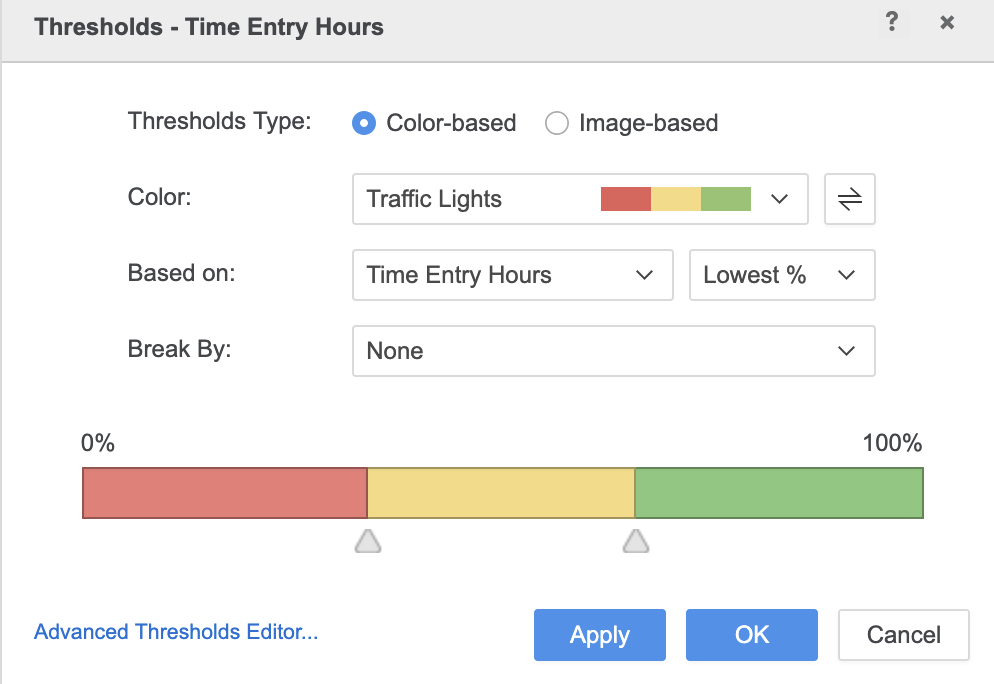Click the threshold reverse/swap icon beside Traffic Lights
Viewport: 994px width, 684px height.
pos(849,198)
